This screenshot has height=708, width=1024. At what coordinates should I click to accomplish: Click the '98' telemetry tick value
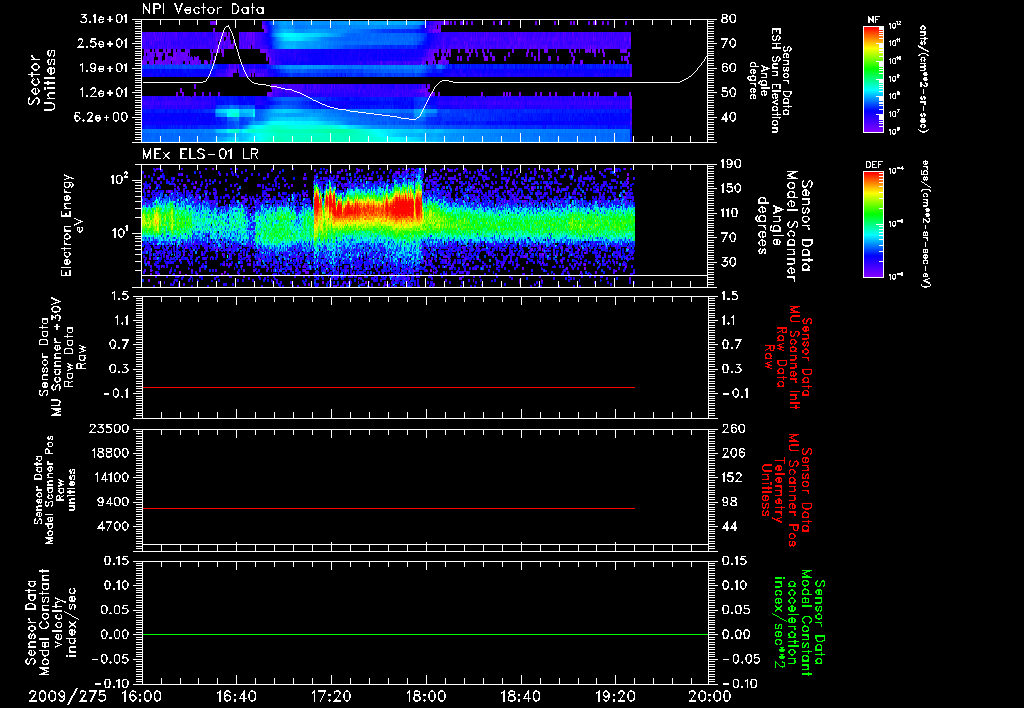coord(729,502)
